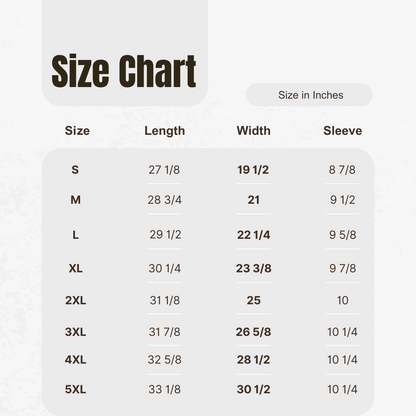Select the XL size row label
This screenshot has height=416, width=416.
coord(76,268)
